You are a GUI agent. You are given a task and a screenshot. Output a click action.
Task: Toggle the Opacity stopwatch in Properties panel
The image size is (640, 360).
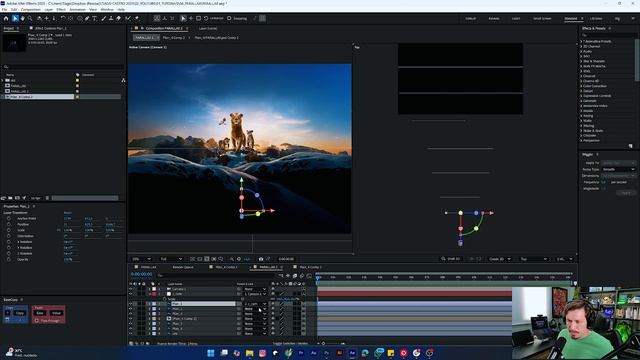point(9,259)
